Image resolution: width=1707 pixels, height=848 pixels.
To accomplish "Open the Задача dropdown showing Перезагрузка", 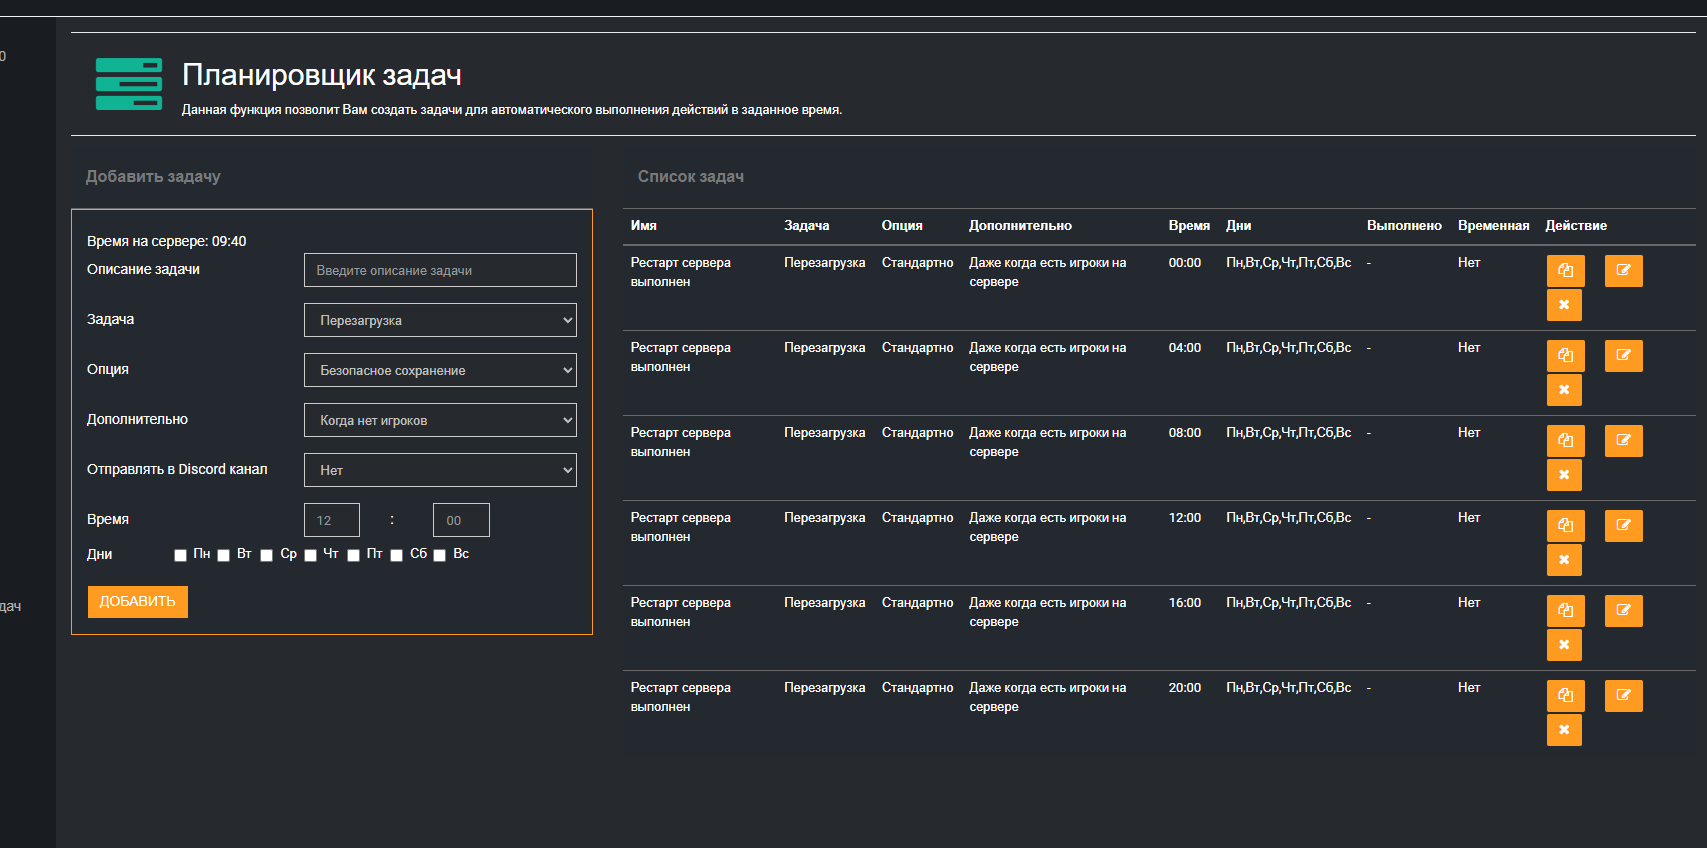I will pyautogui.click(x=440, y=320).
